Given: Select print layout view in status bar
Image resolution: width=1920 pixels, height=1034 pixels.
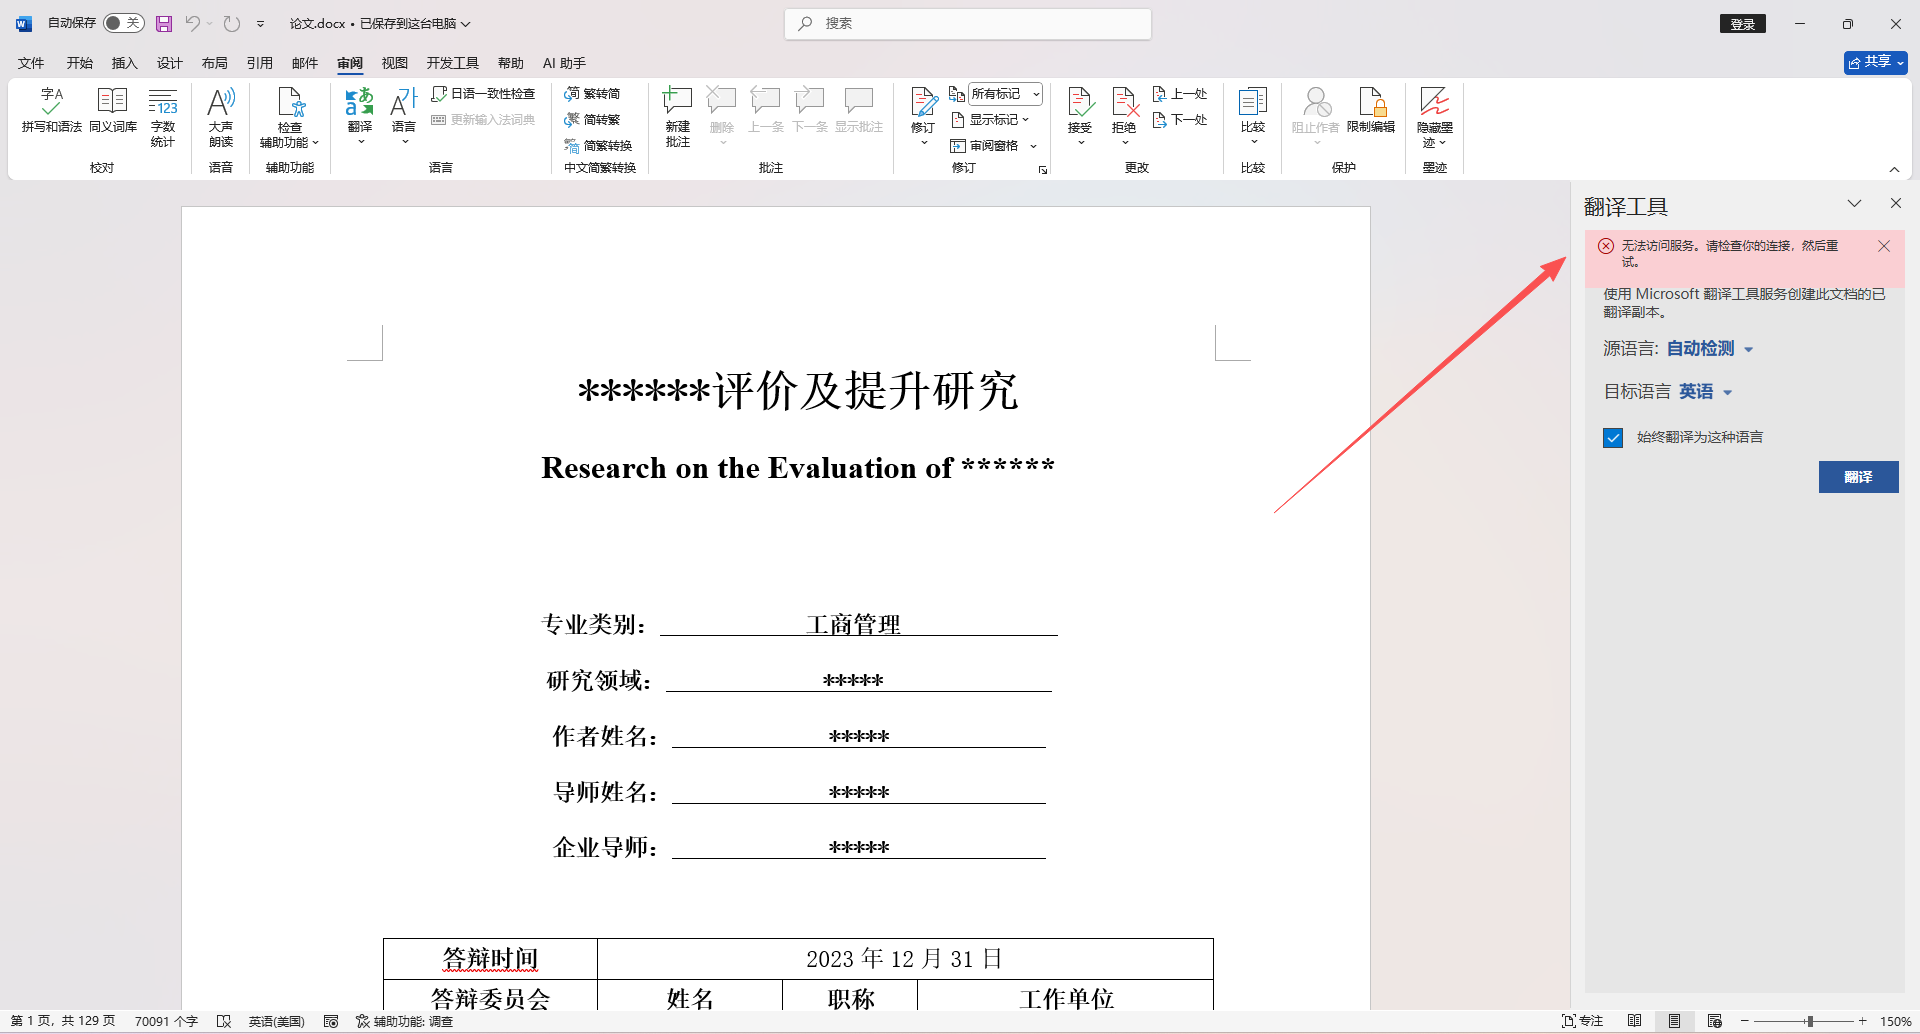Looking at the screenshot, I should [x=1674, y=1021].
